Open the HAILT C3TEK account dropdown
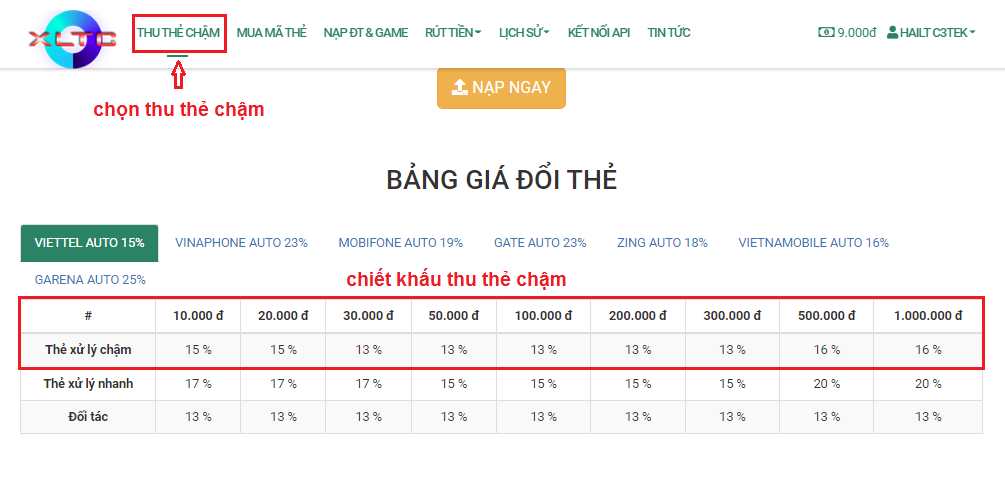Screen dimensions: 1005x478 coord(931,33)
